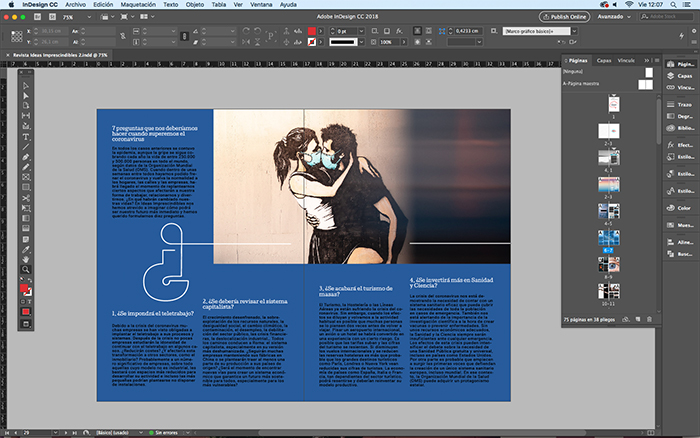700x438 pixels.
Task: Select the Gap tool
Action: click(26, 116)
